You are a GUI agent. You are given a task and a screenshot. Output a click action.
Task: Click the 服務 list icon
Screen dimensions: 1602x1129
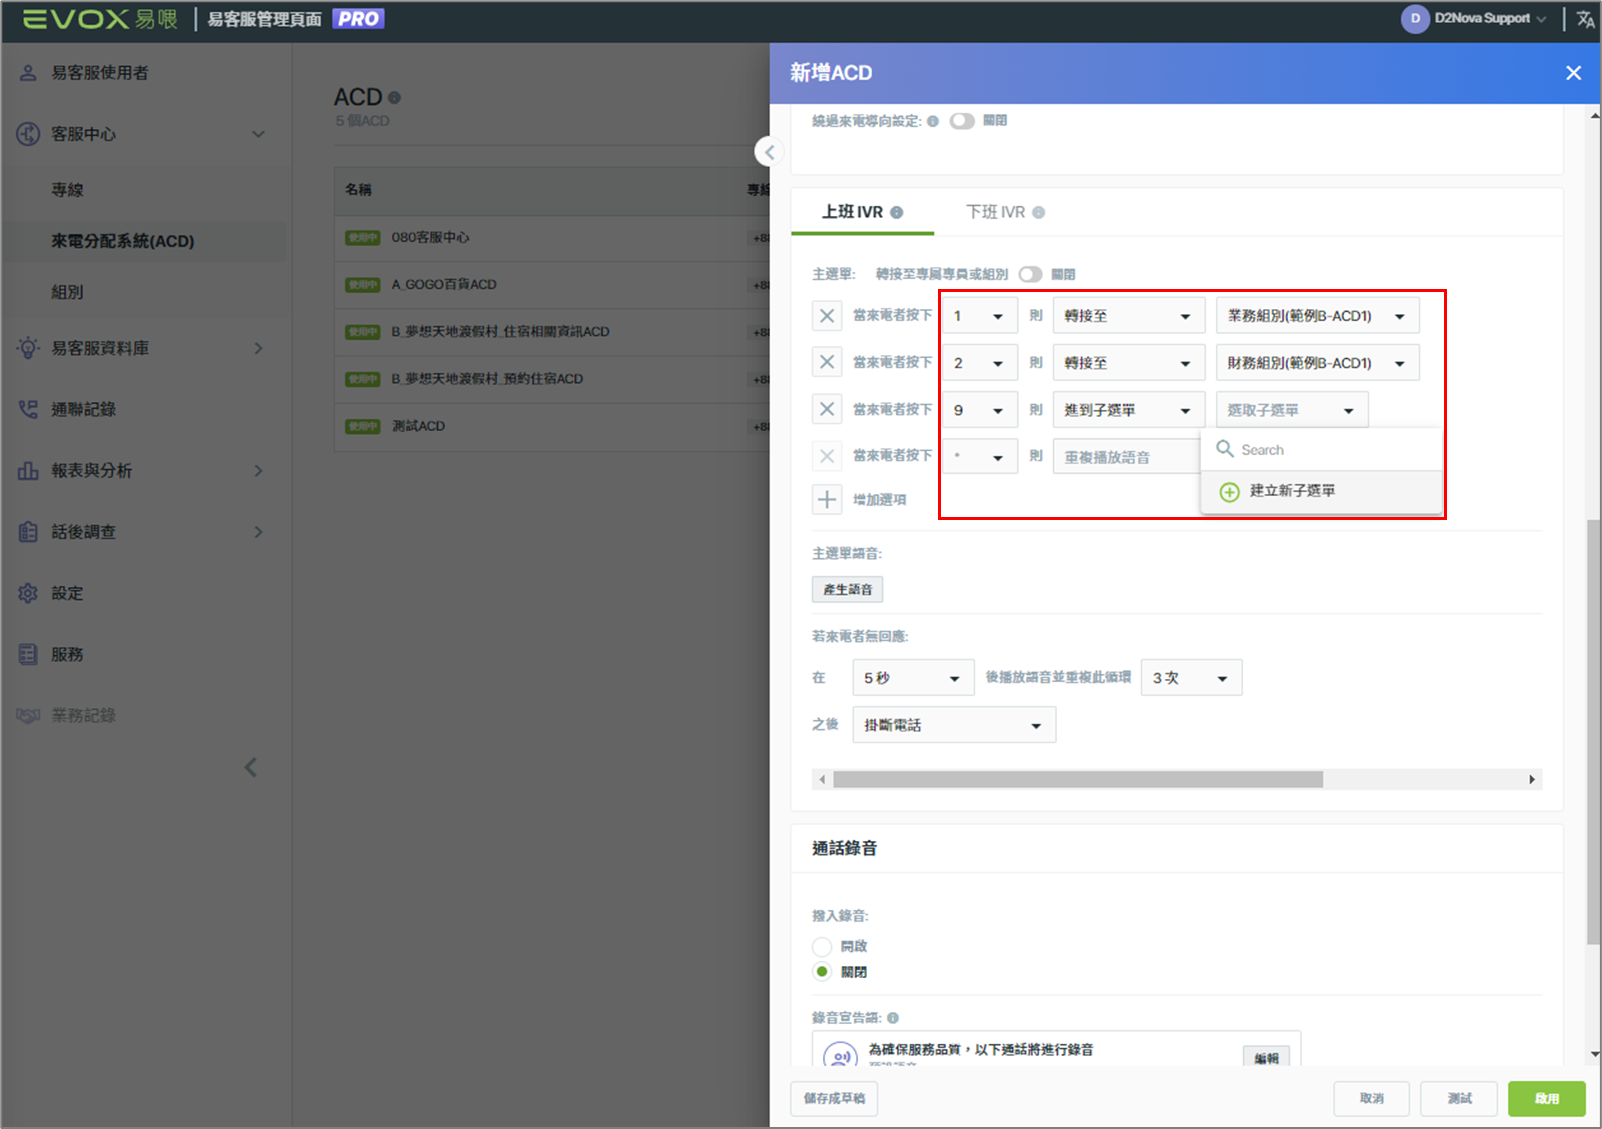click(28, 654)
